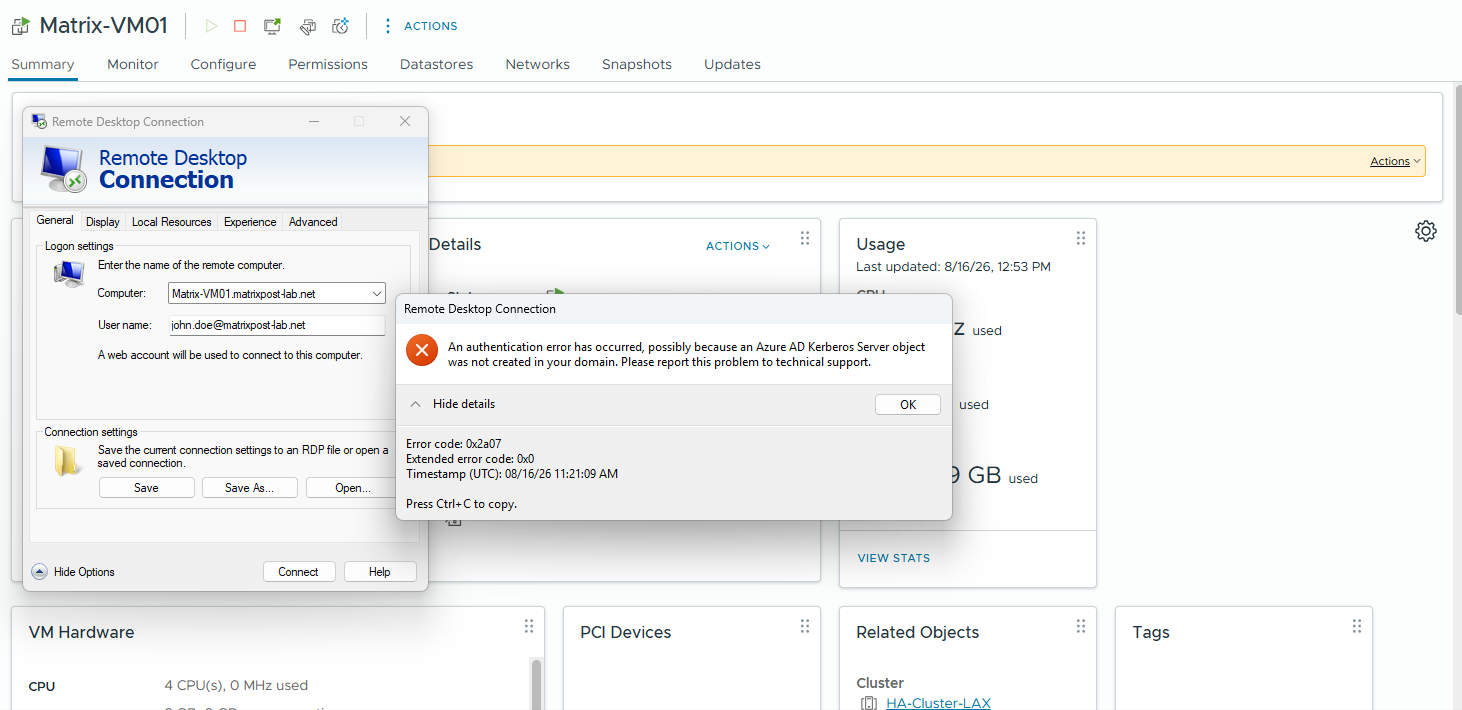Open the Actions dropdown in the yellow banner
1462x710 pixels.
[1396, 161]
